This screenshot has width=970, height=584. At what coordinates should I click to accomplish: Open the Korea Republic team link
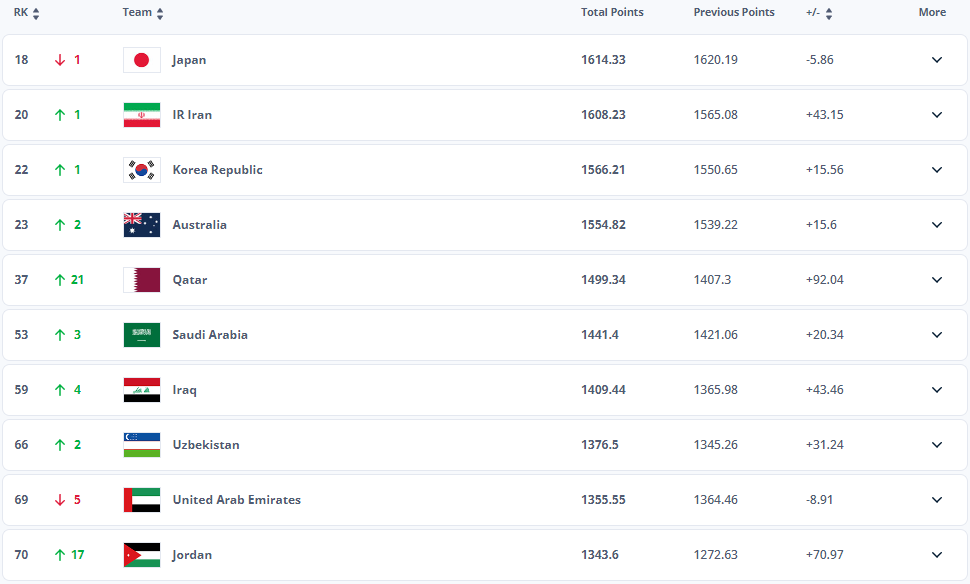[x=217, y=170]
